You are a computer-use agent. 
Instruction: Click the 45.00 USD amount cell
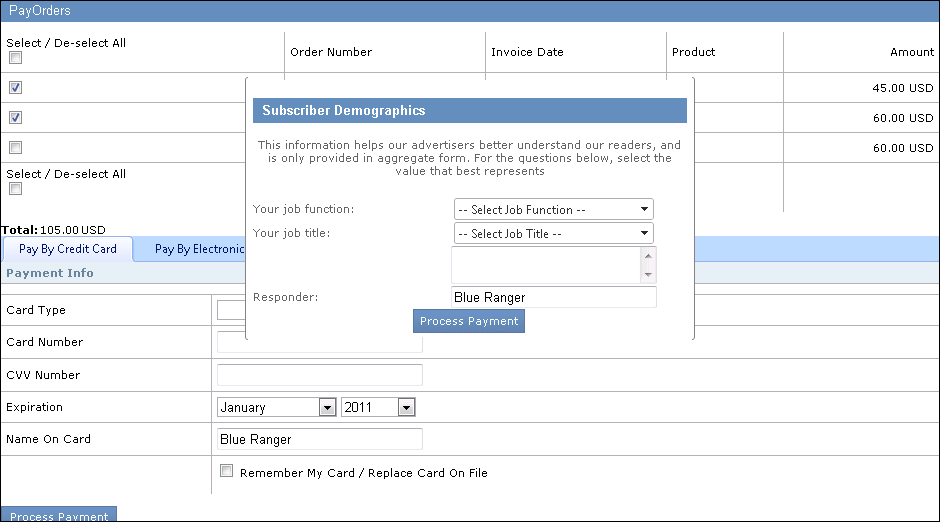click(x=903, y=88)
